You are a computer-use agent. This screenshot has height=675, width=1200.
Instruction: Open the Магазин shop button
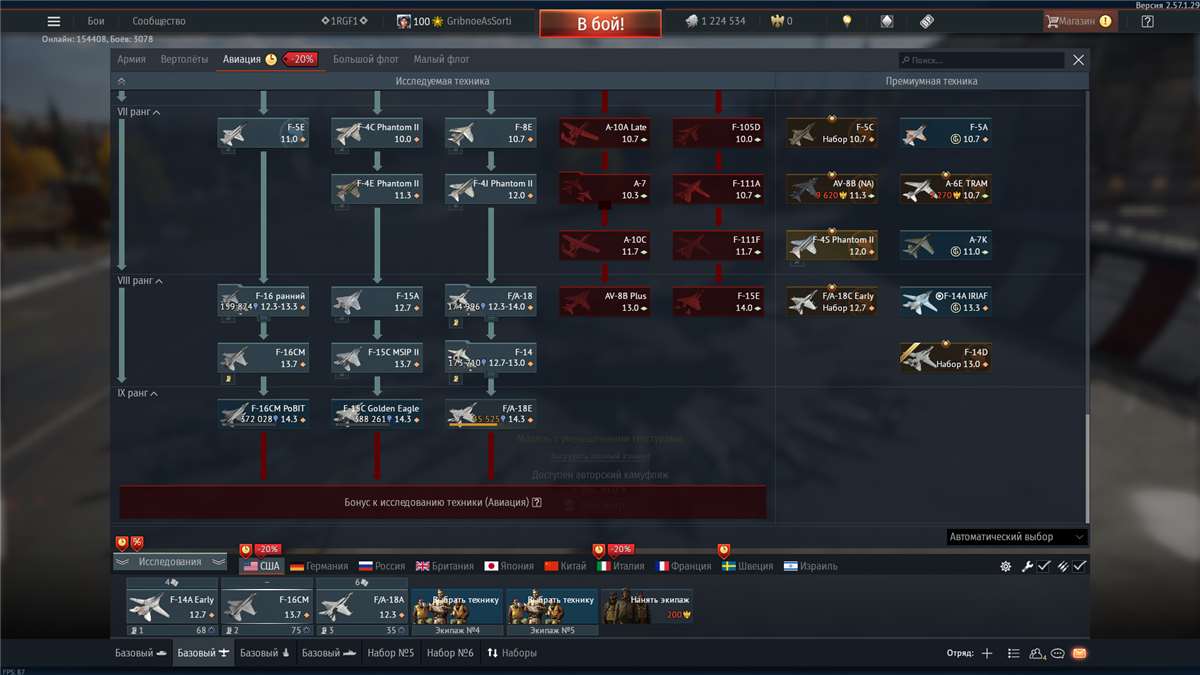pyautogui.click(x=1080, y=21)
